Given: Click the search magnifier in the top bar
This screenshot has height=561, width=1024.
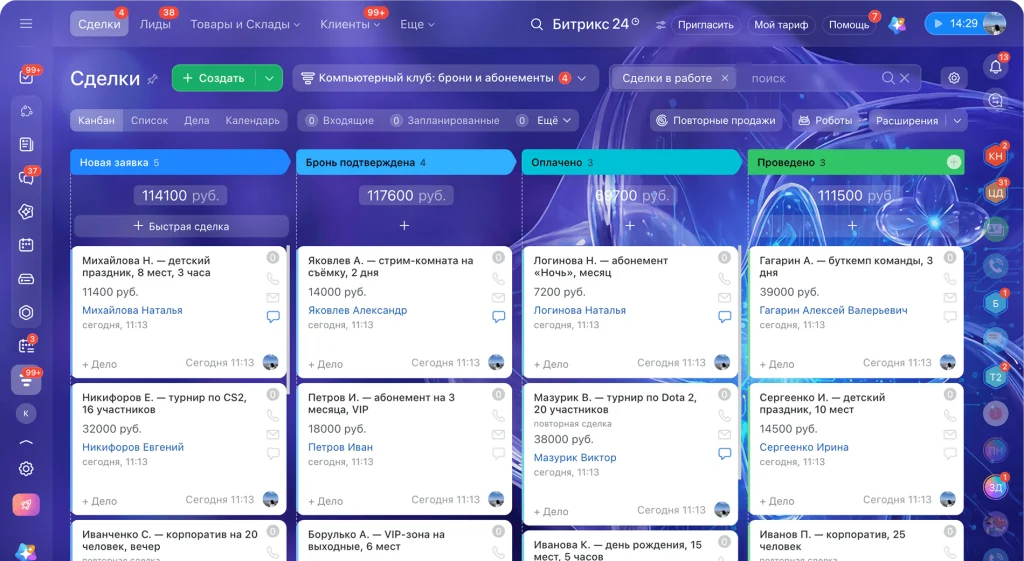Looking at the screenshot, I should point(536,24).
